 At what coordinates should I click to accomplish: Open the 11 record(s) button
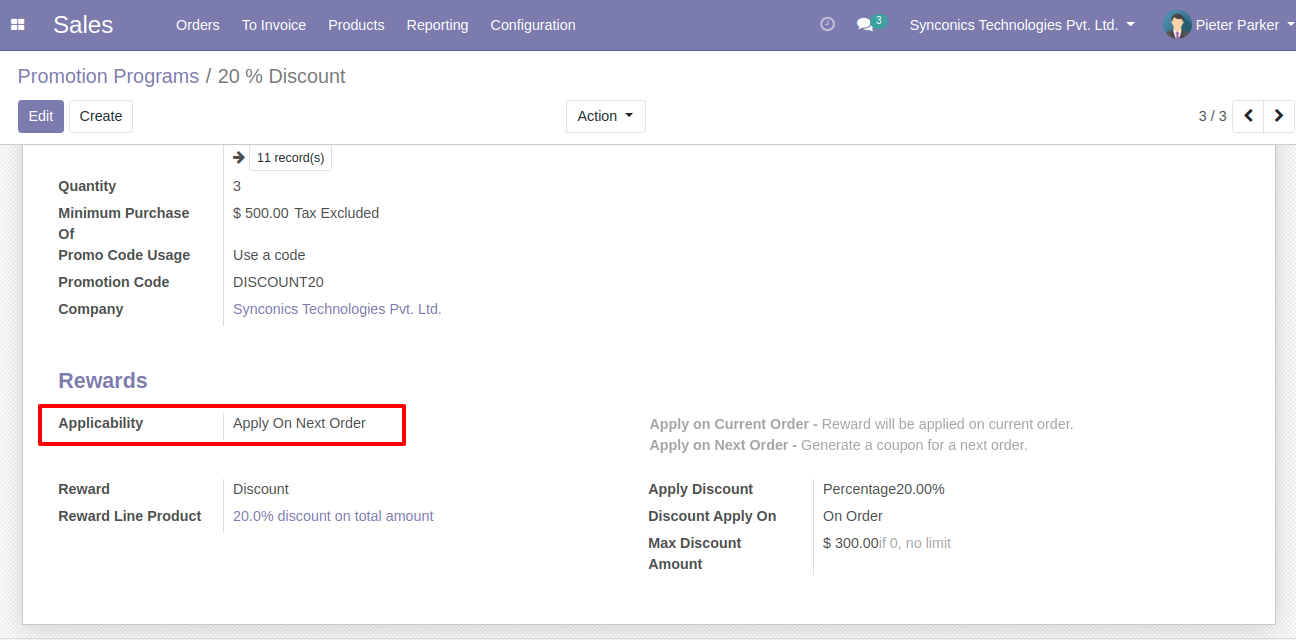pyautogui.click(x=290, y=158)
